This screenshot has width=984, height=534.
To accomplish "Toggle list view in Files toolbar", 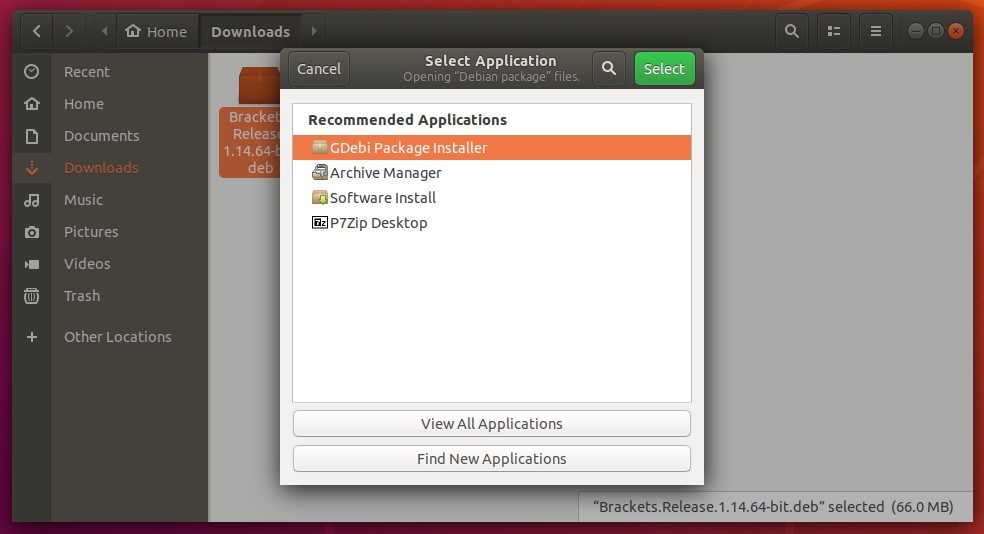I will click(x=834, y=31).
